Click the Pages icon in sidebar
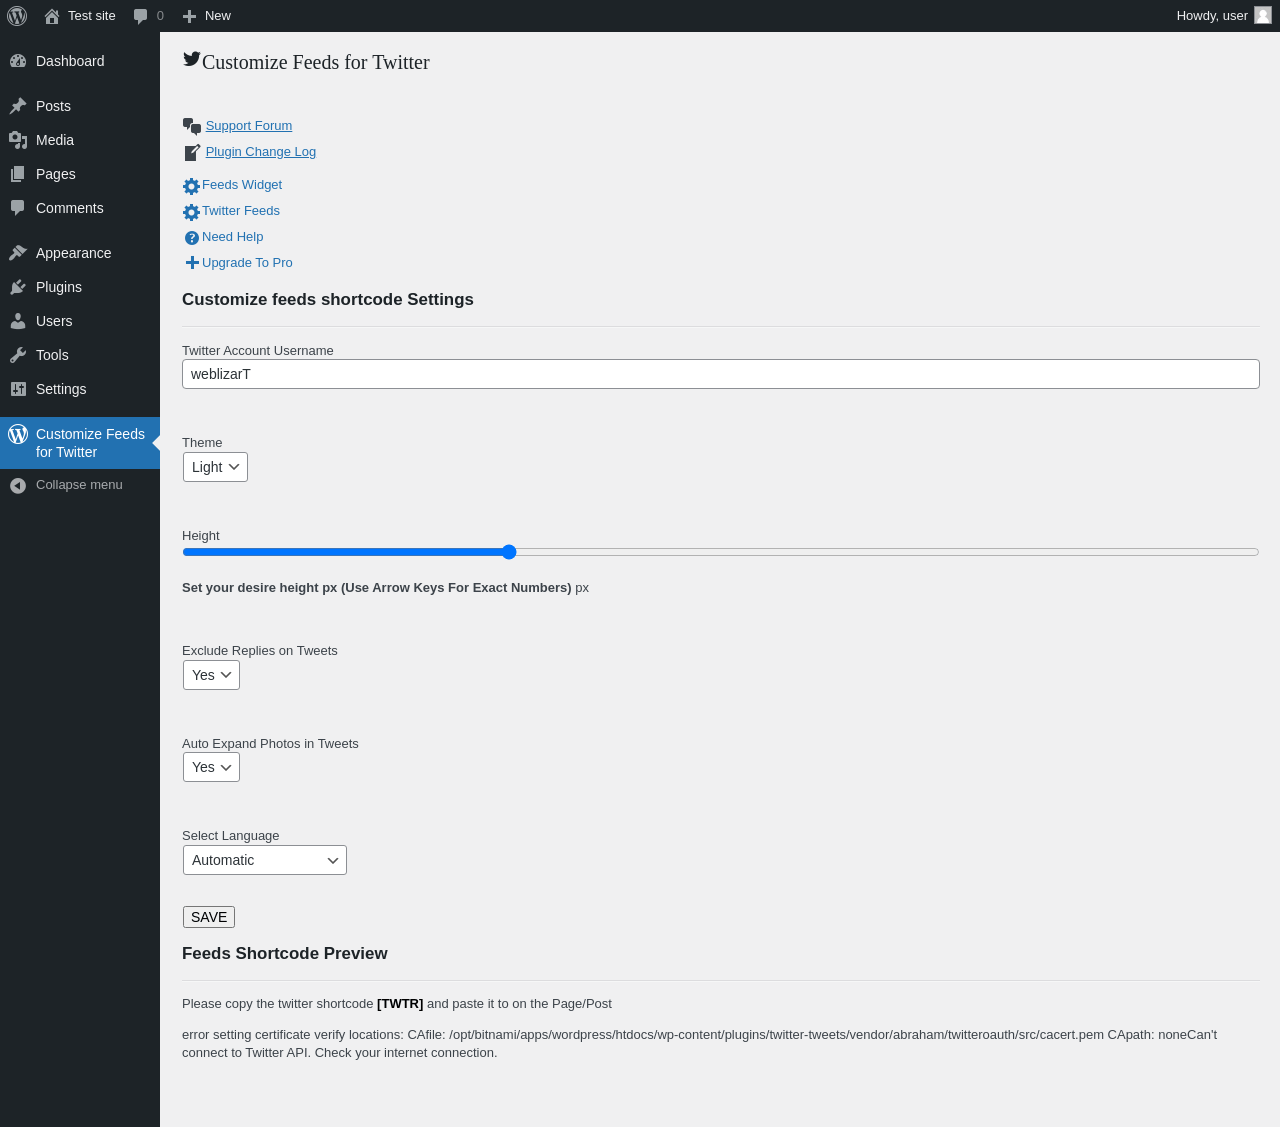Viewport: 1280px width, 1127px height. tap(18, 174)
